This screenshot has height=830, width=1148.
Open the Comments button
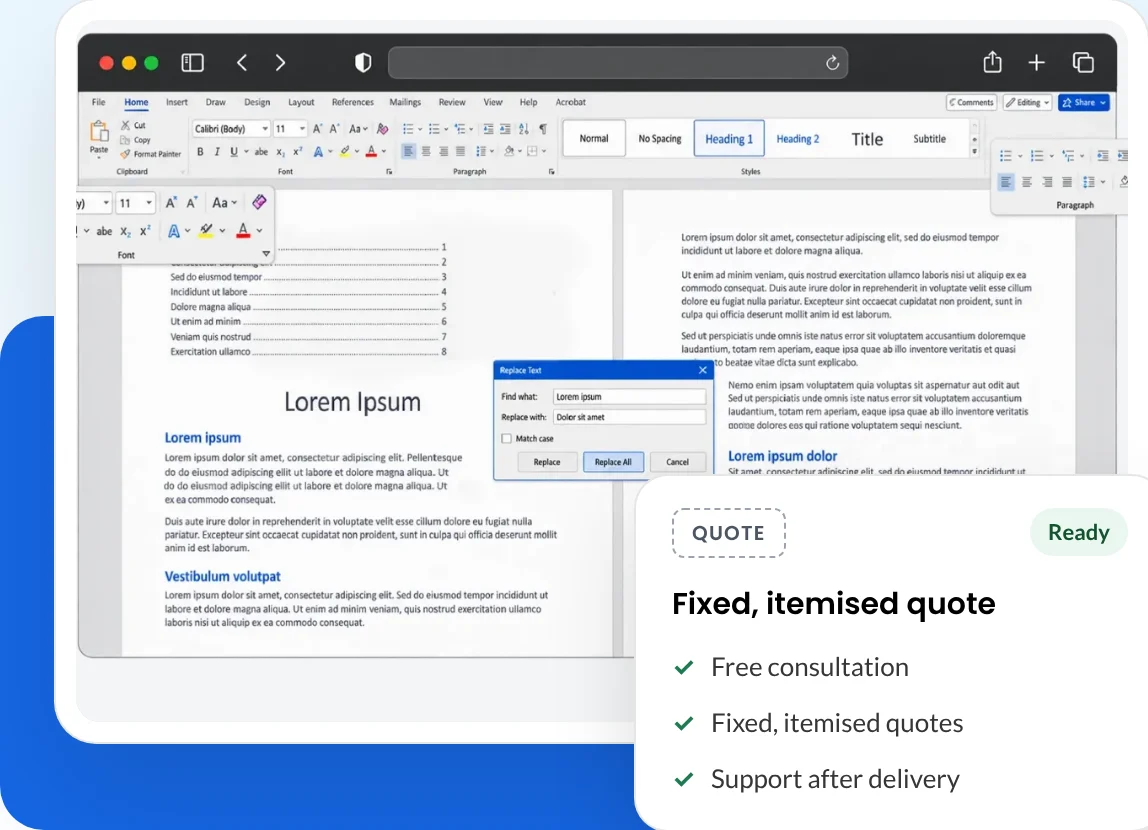click(x=972, y=102)
